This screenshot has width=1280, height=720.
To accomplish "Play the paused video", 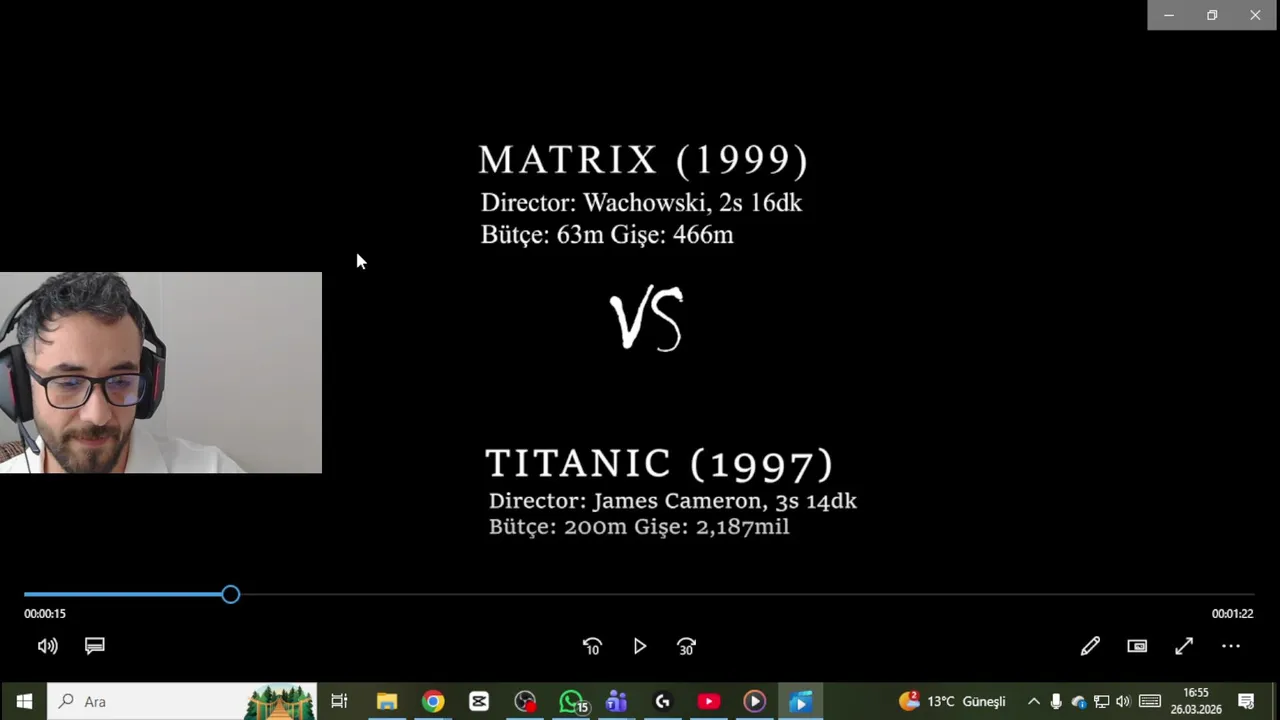I will (x=640, y=647).
